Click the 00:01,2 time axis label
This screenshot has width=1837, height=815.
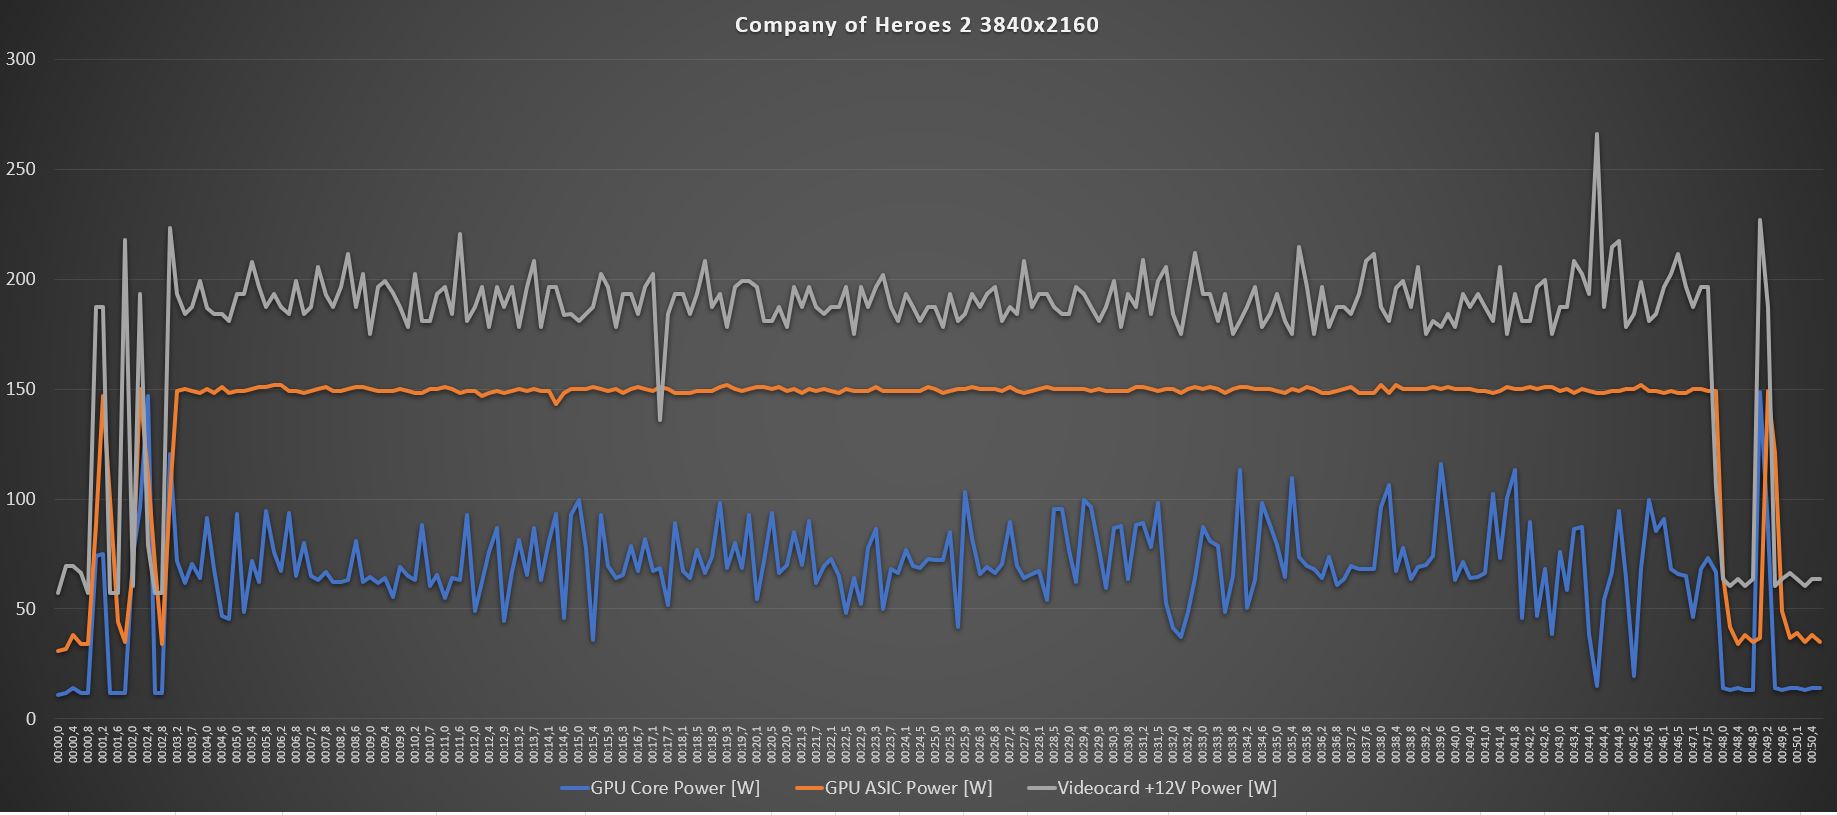pos(103,747)
